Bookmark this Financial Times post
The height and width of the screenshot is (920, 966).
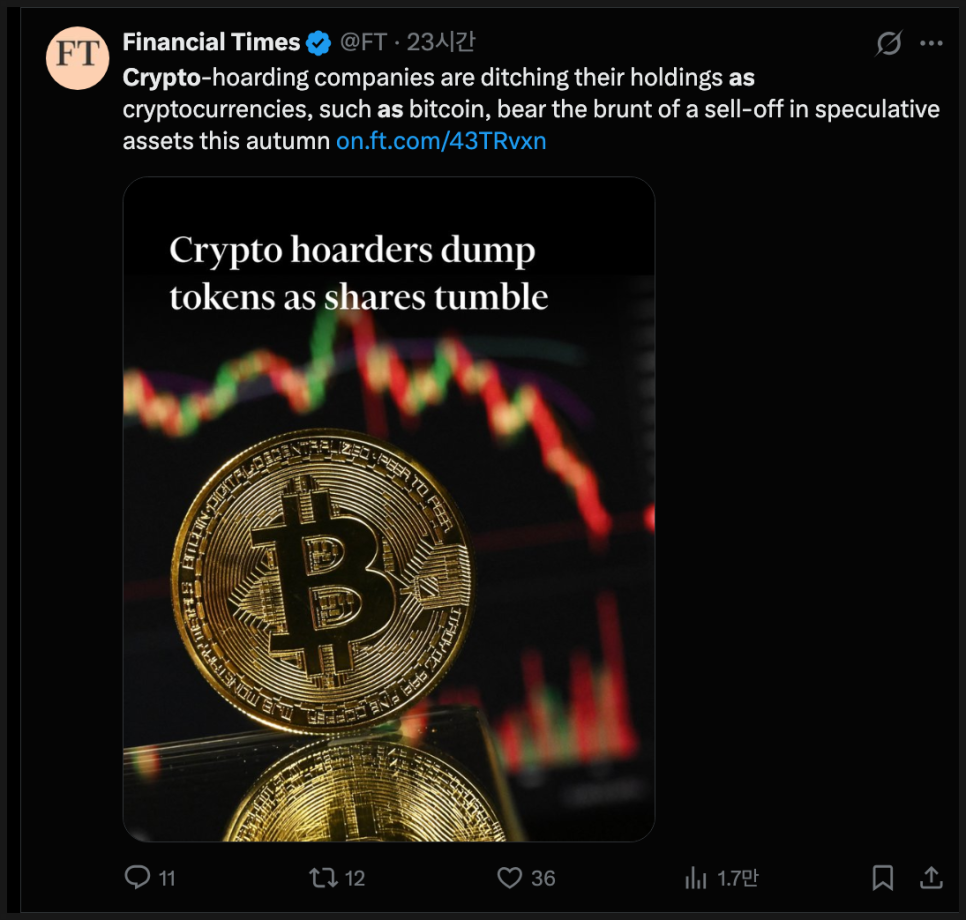coord(883,877)
